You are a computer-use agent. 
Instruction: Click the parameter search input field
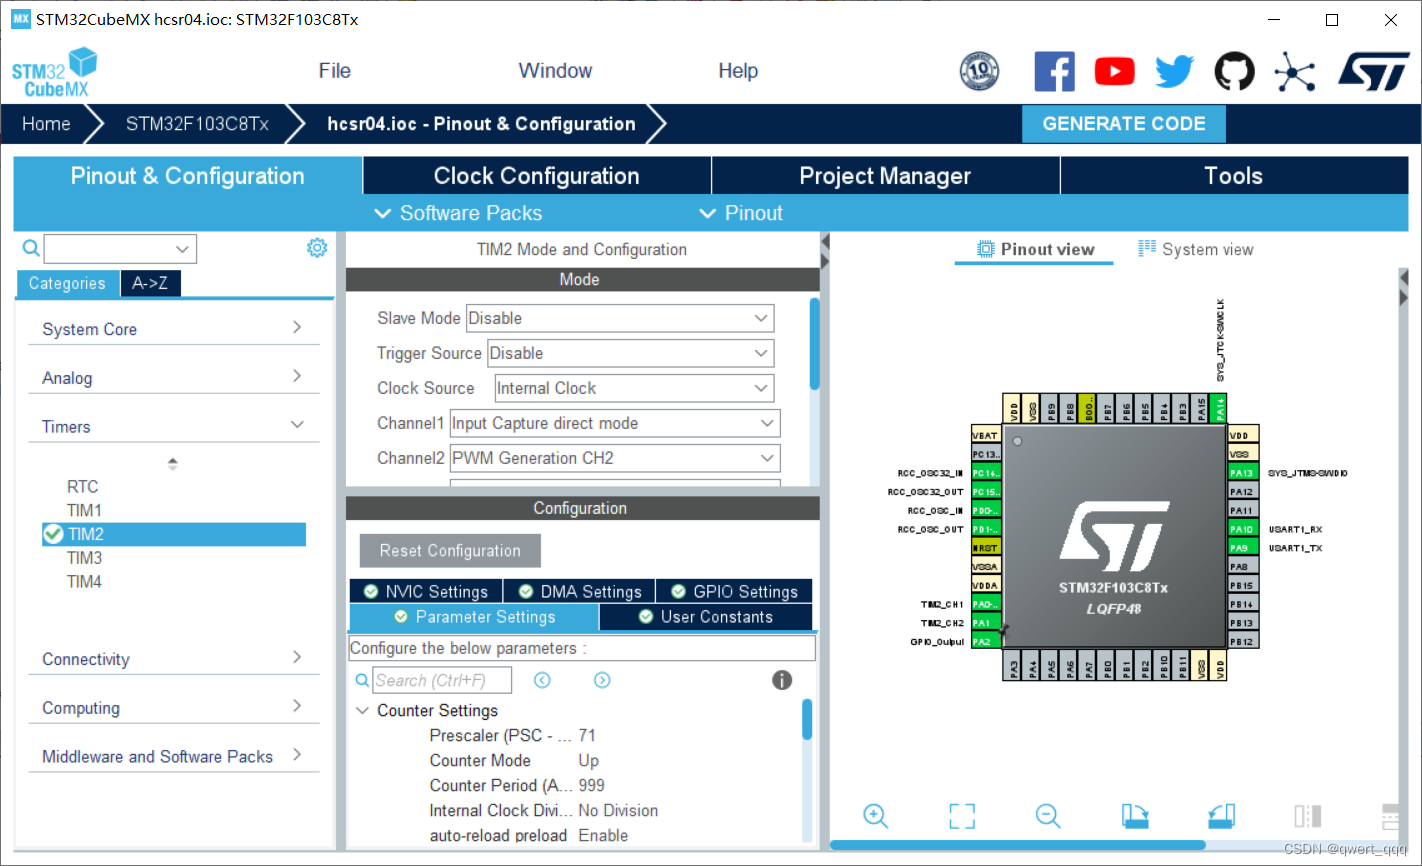(x=443, y=680)
